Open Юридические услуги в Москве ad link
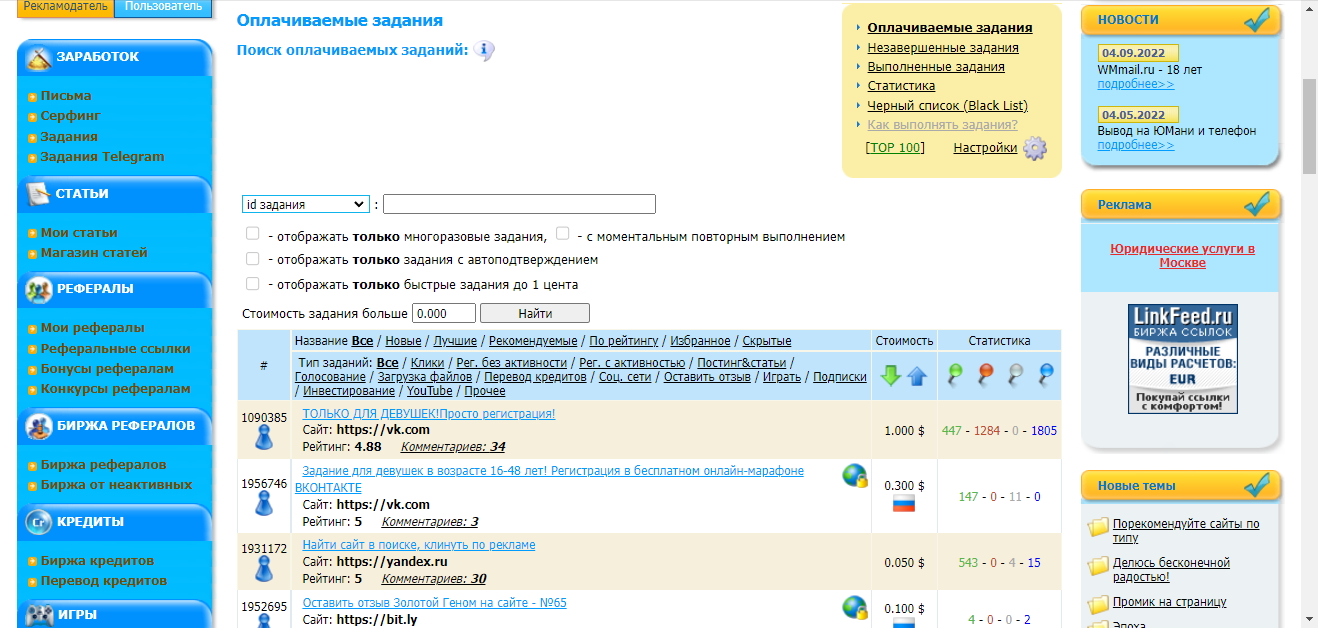 point(1182,256)
